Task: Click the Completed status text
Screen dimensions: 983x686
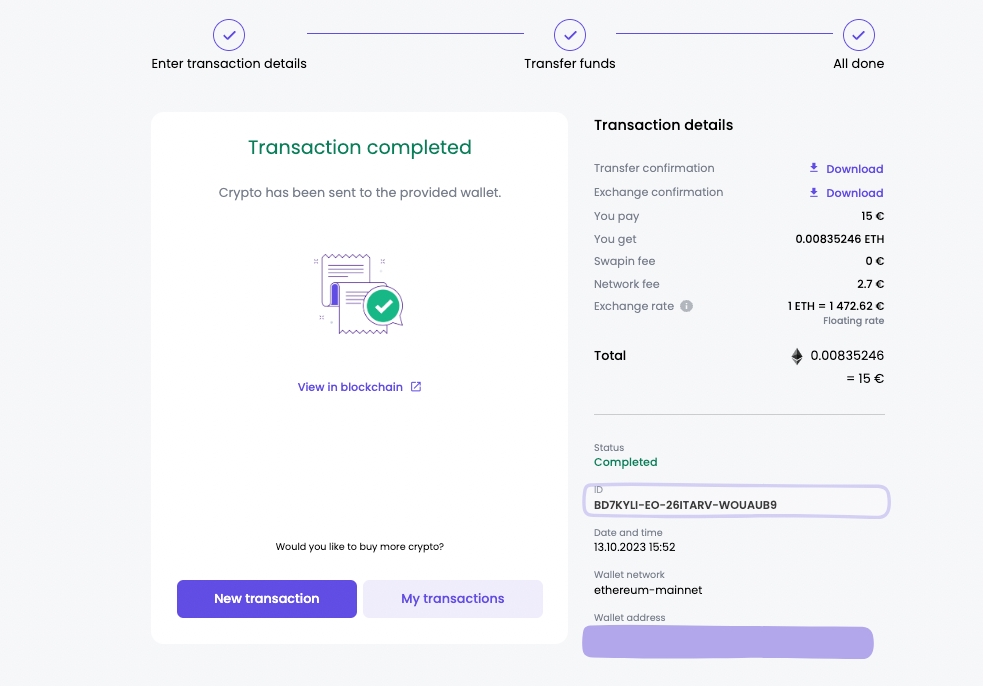Action: pyautogui.click(x=625, y=462)
